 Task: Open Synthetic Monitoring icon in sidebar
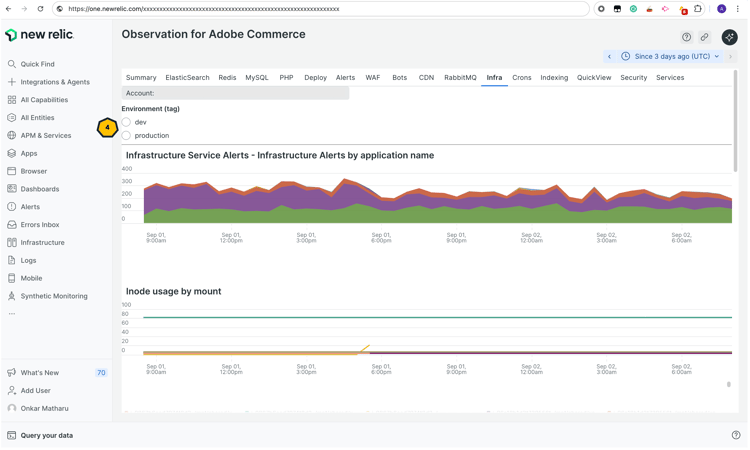(12, 296)
